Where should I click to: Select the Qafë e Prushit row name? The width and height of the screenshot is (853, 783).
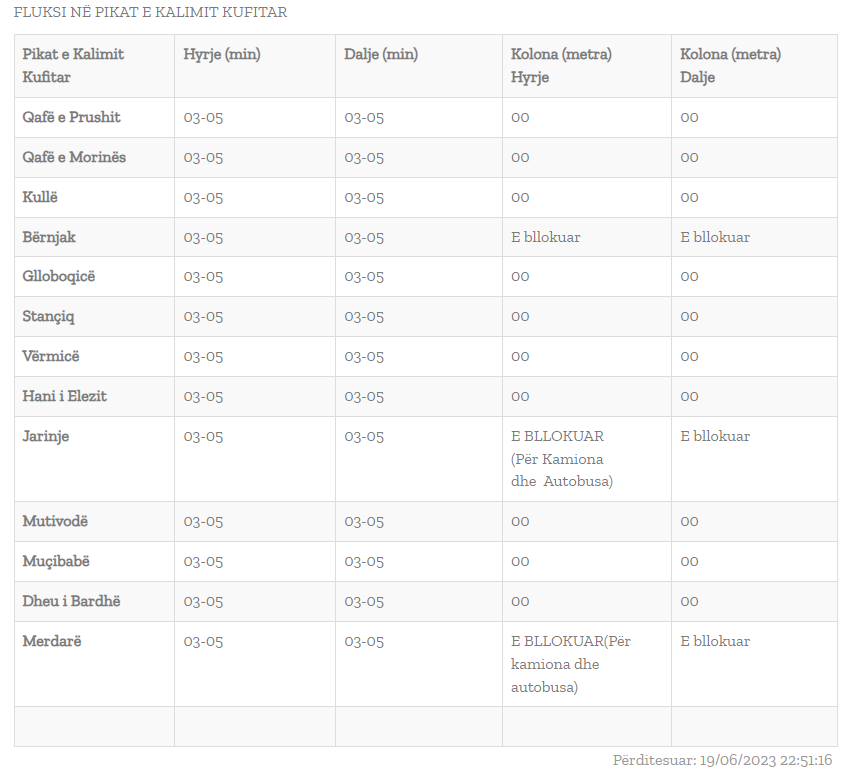[x=71, y=117]
